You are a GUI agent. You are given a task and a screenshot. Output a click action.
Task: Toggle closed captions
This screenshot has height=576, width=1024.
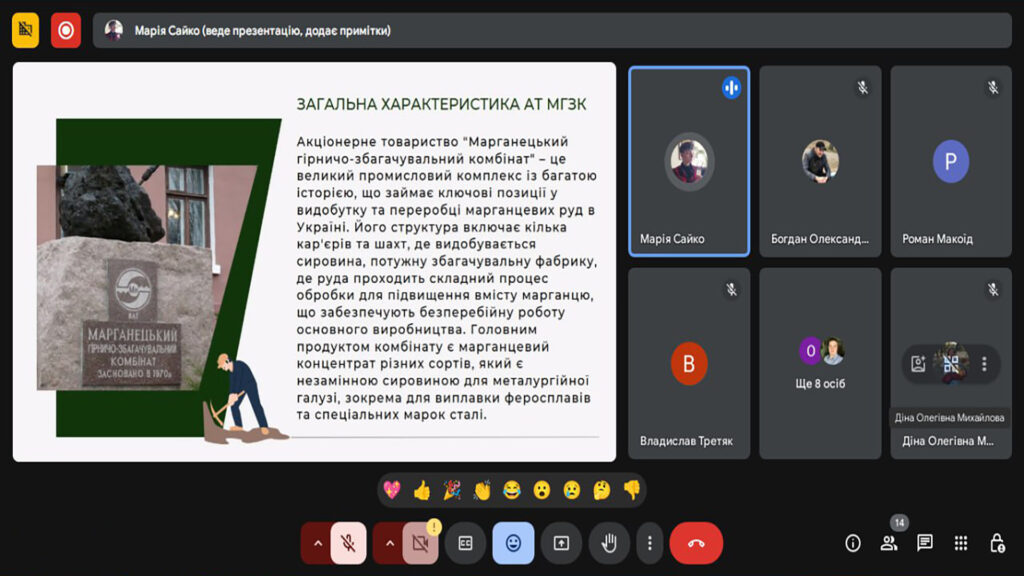tap(465, 543)
